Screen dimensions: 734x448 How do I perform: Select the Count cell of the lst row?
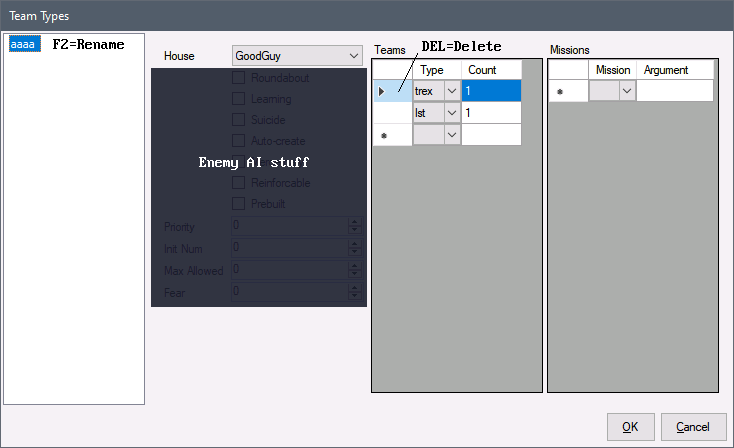coord(491,113)
